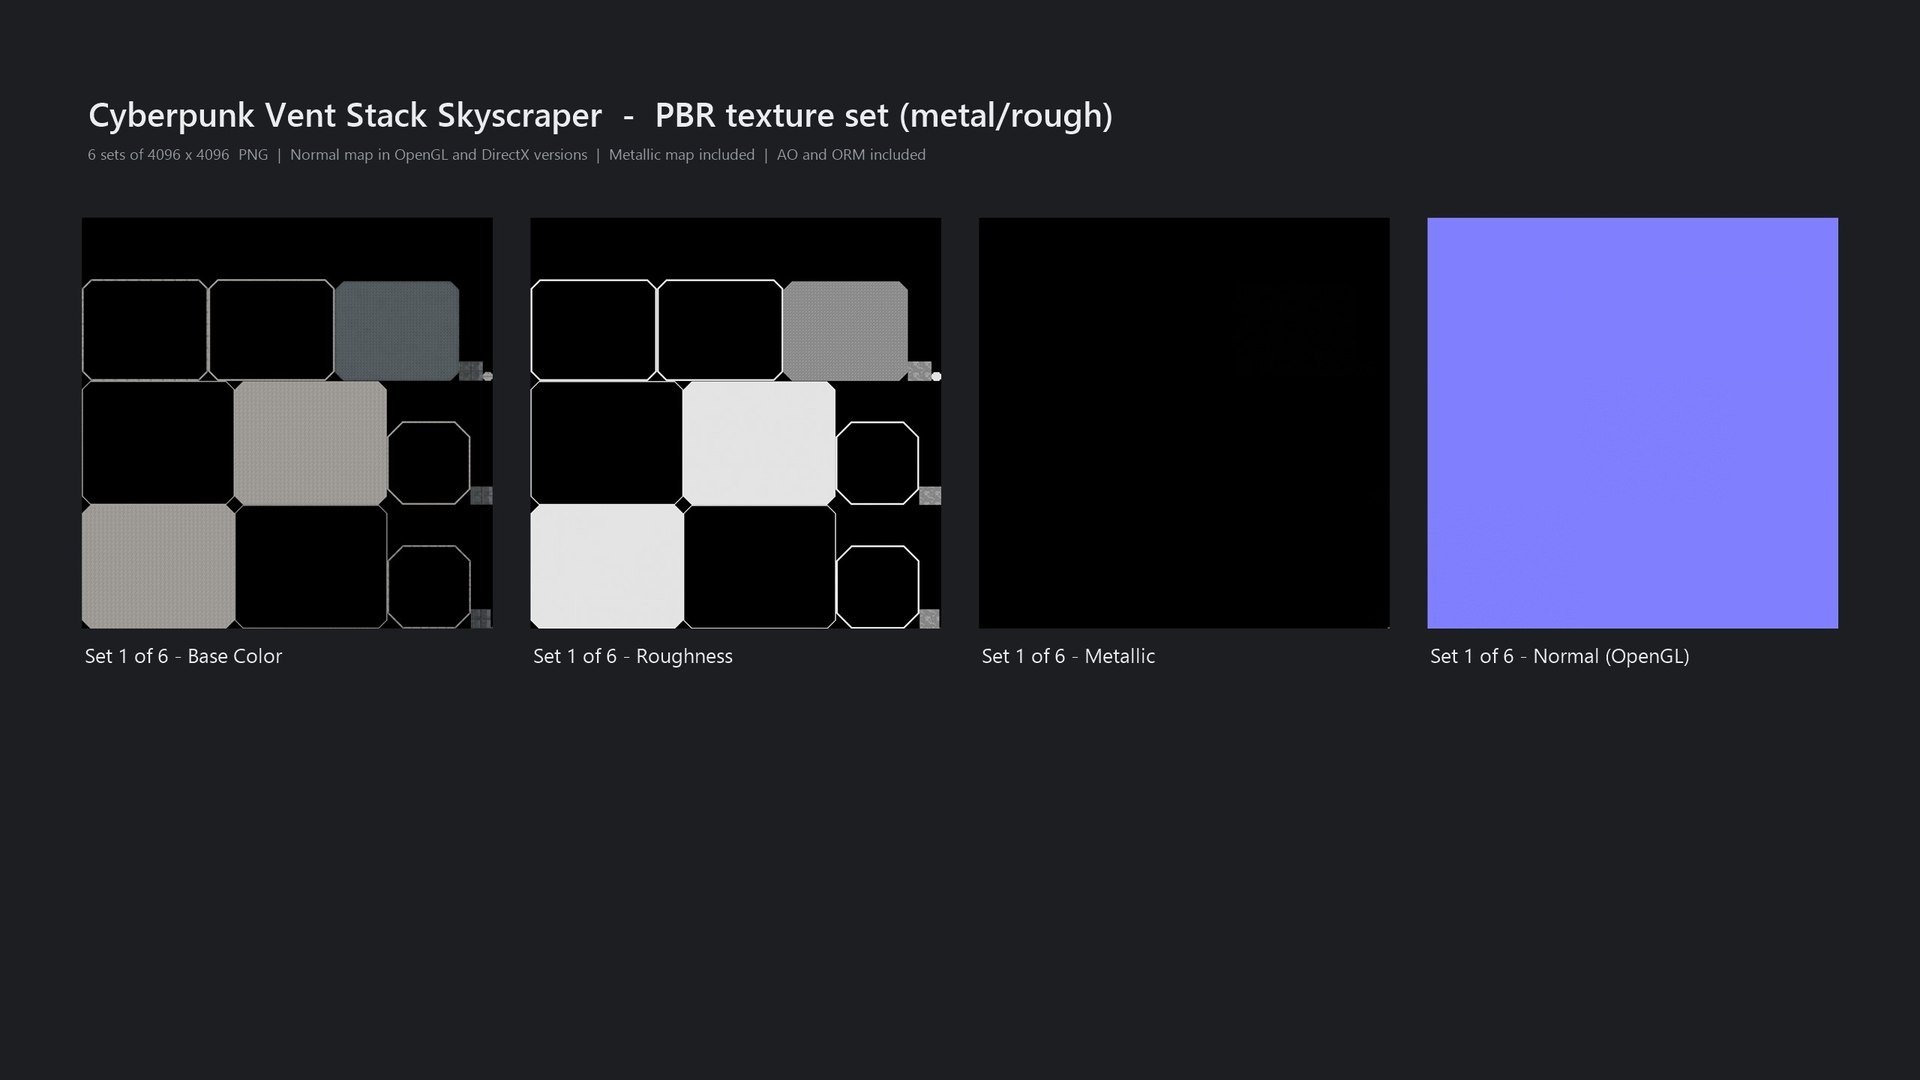The height and width of the screenshot is (1080, 1920).
Task: Click the 'Set 1 of 6 - Roughness' caption
Action: click(x=633, y=656)
